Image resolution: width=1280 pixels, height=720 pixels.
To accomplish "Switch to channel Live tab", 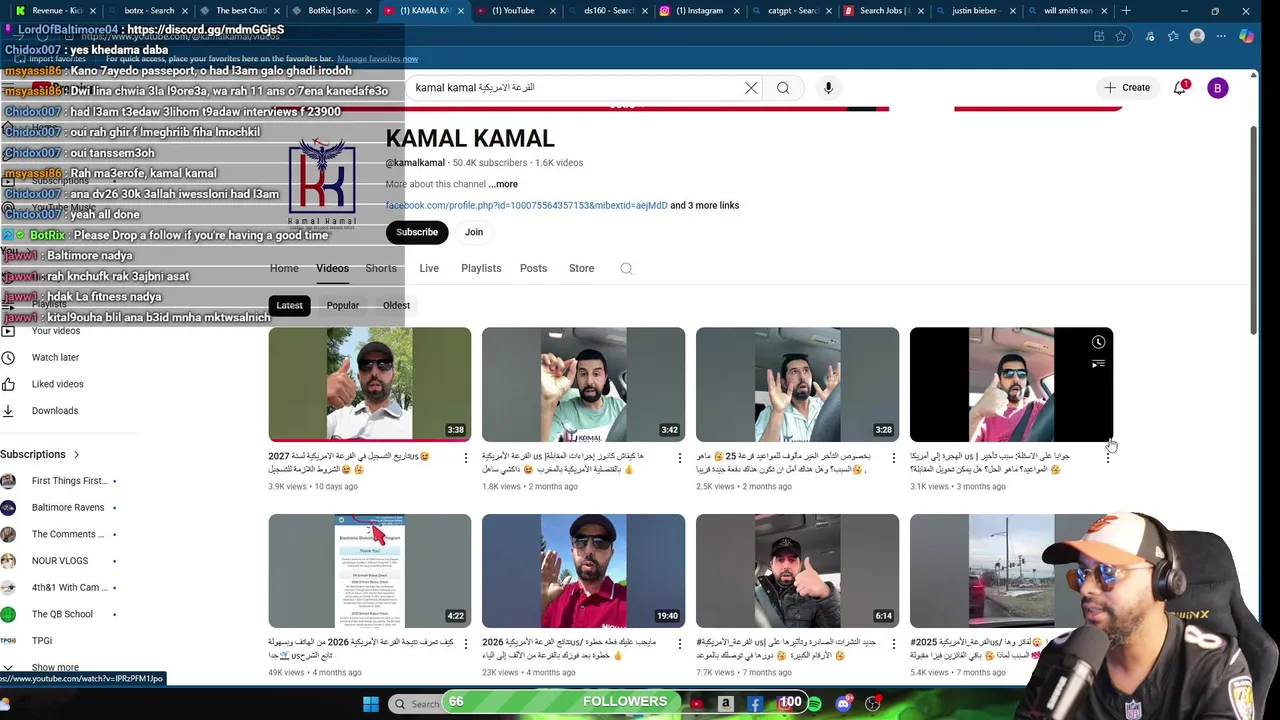I will point(429,268).
